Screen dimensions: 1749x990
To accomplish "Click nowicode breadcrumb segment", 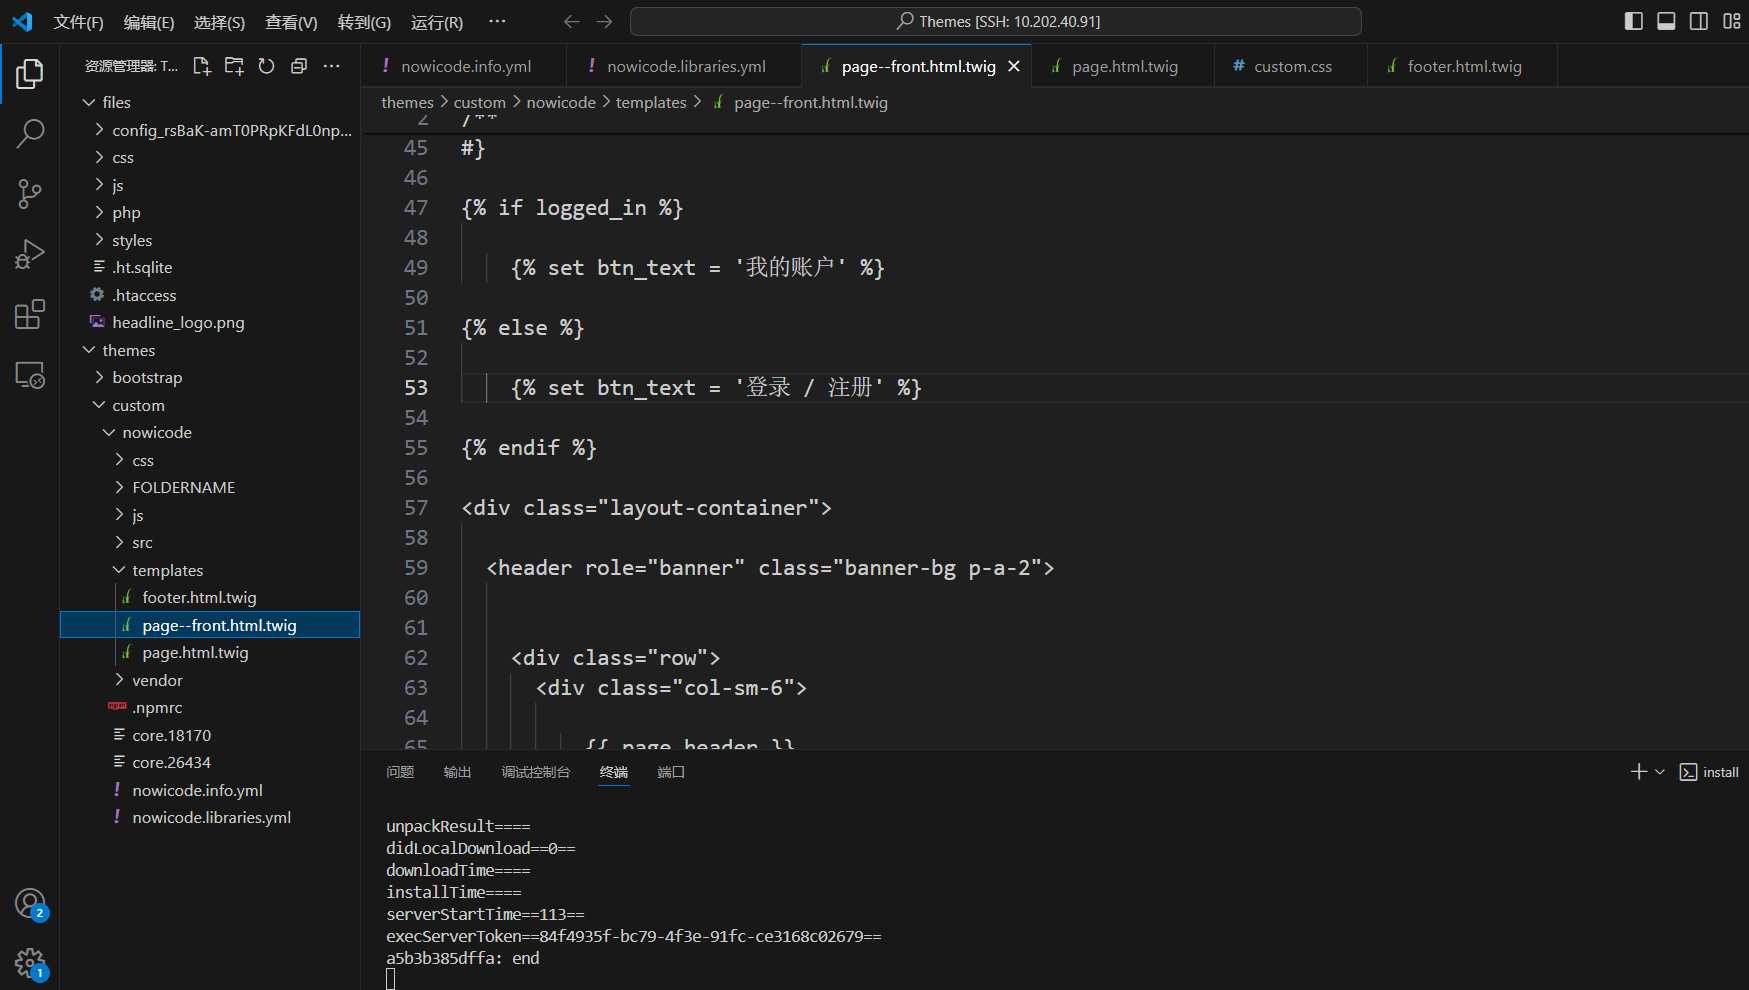I will coord(561,102).
